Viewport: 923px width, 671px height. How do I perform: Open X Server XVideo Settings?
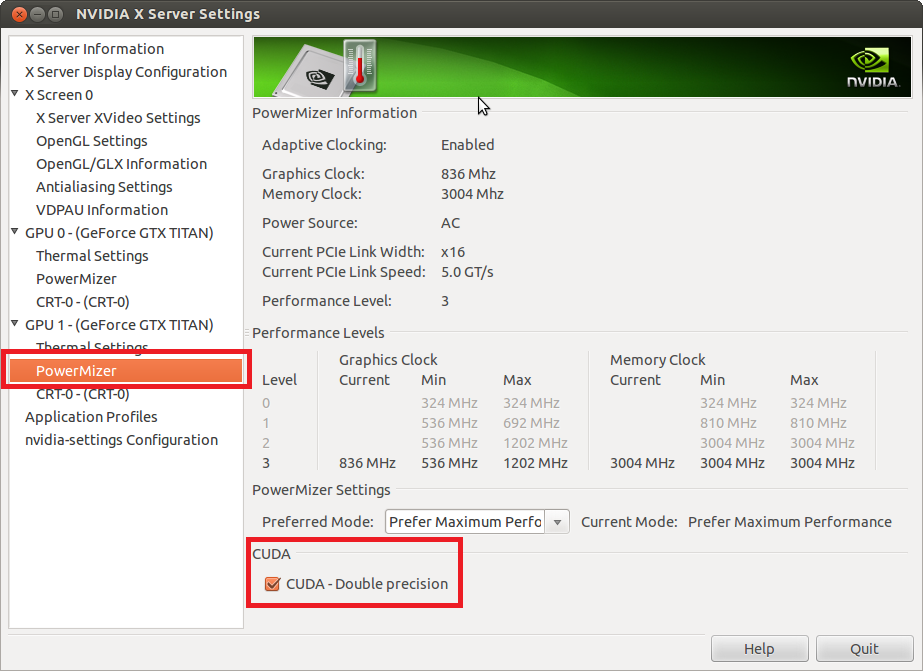pos(118,118)
